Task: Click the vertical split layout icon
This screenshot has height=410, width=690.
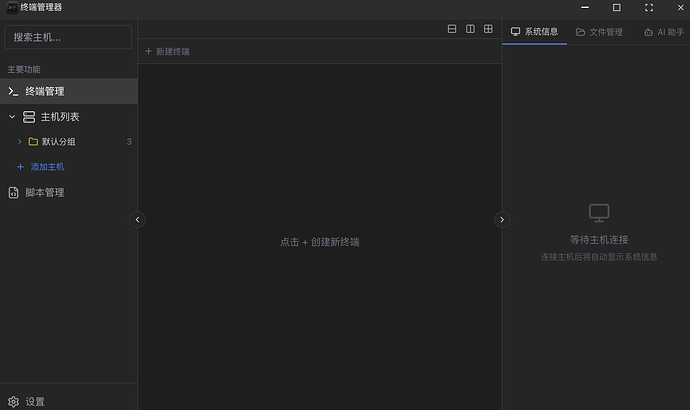Action: 470,29
